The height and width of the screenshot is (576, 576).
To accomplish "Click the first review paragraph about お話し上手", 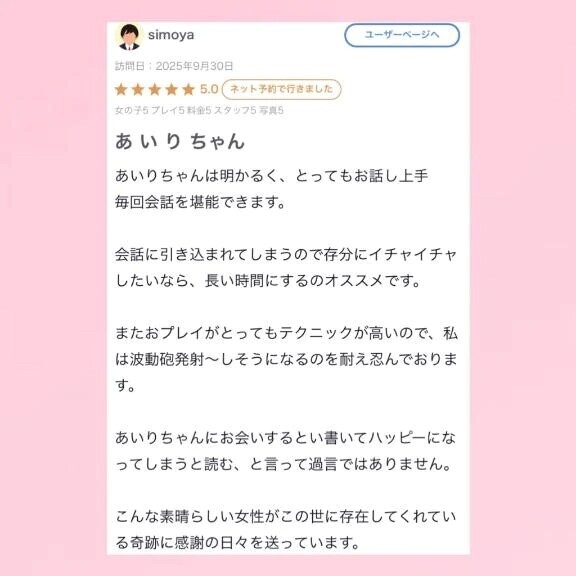I will [x=271, y=189].
